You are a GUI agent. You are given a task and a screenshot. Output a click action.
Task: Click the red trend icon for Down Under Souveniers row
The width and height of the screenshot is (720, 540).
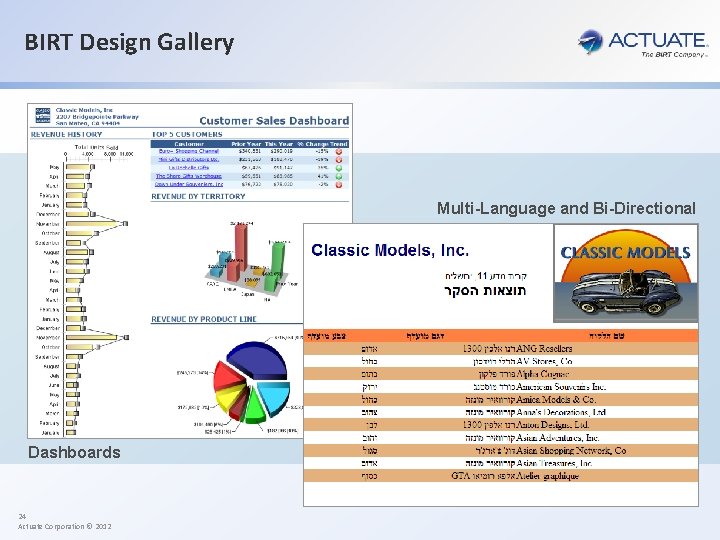(339, 185)
